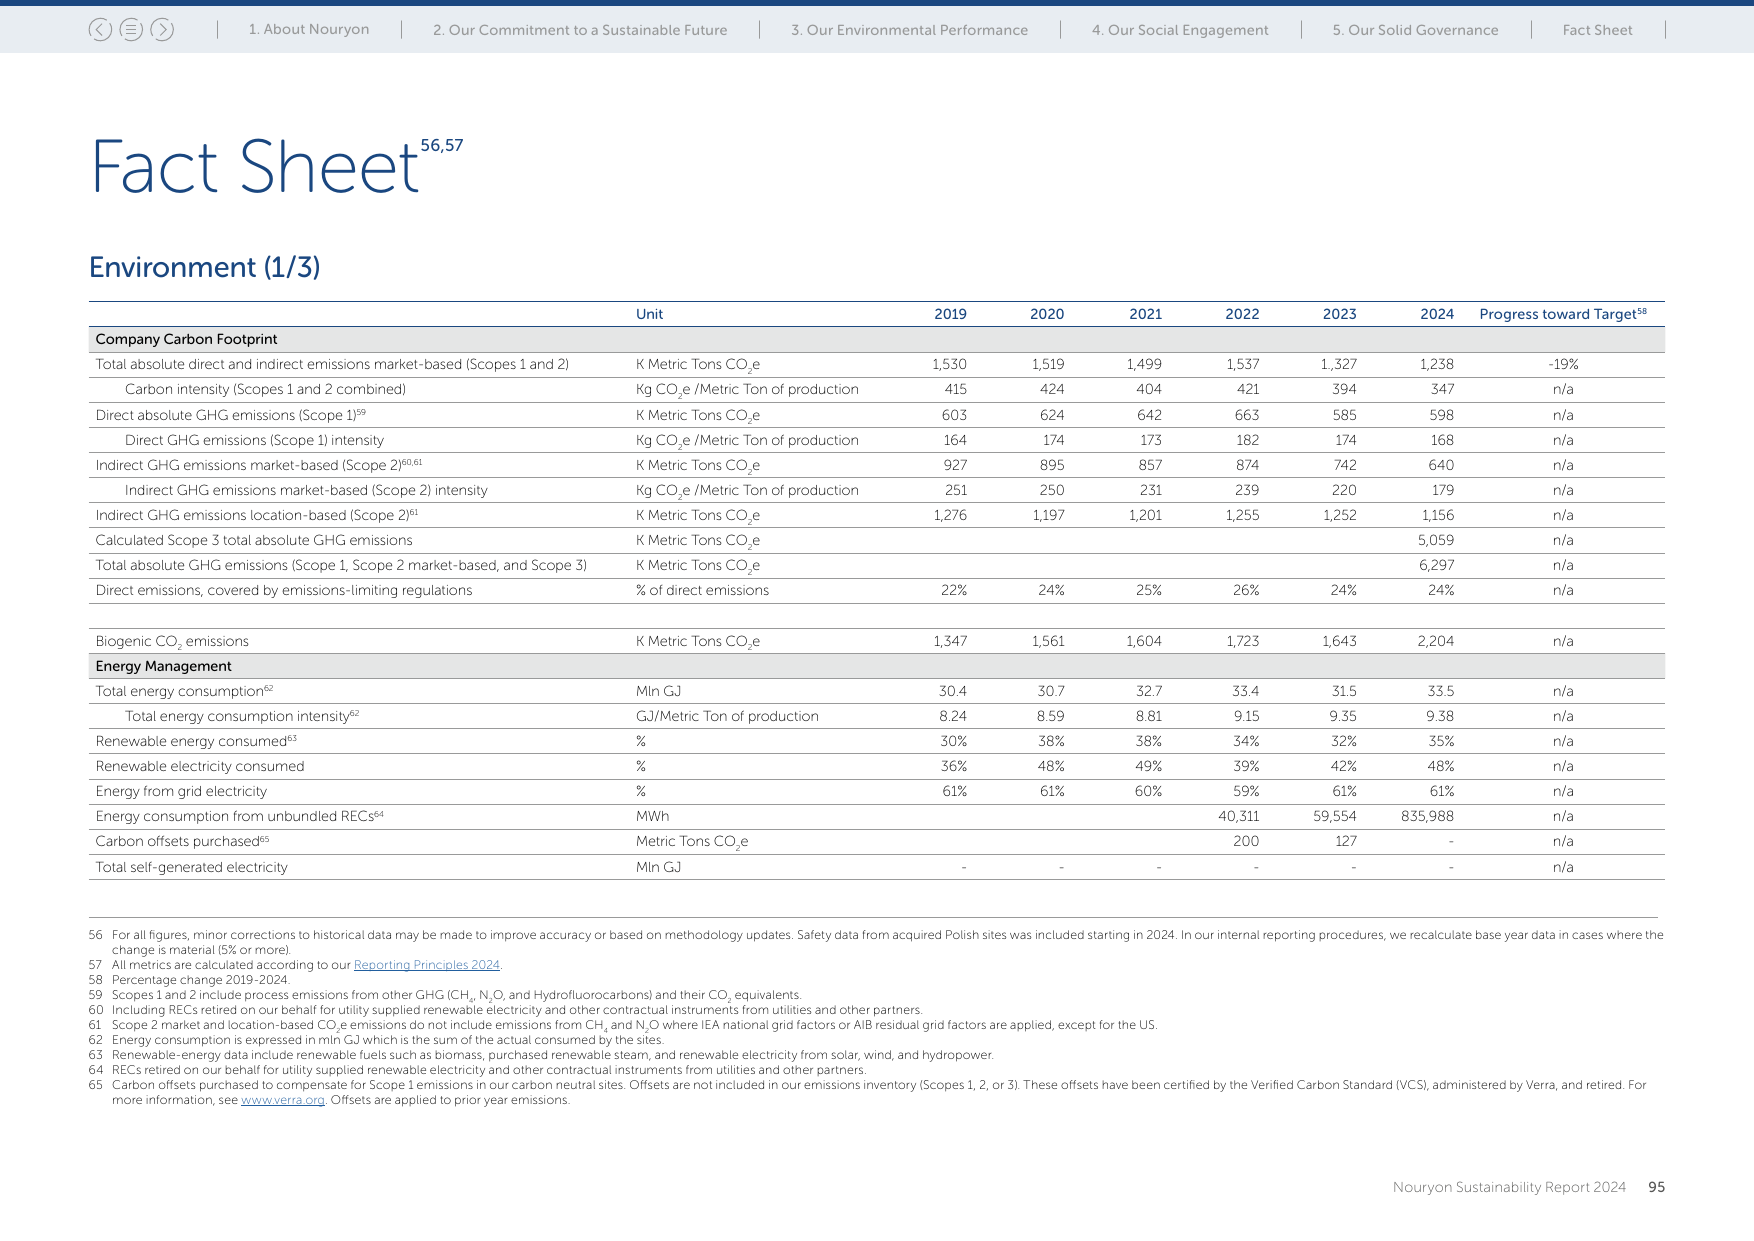Click the 'Energy Management' table header row
Image resolution: width=1754 pixels, height=1241 pixels.
click(x=877, y=666)
